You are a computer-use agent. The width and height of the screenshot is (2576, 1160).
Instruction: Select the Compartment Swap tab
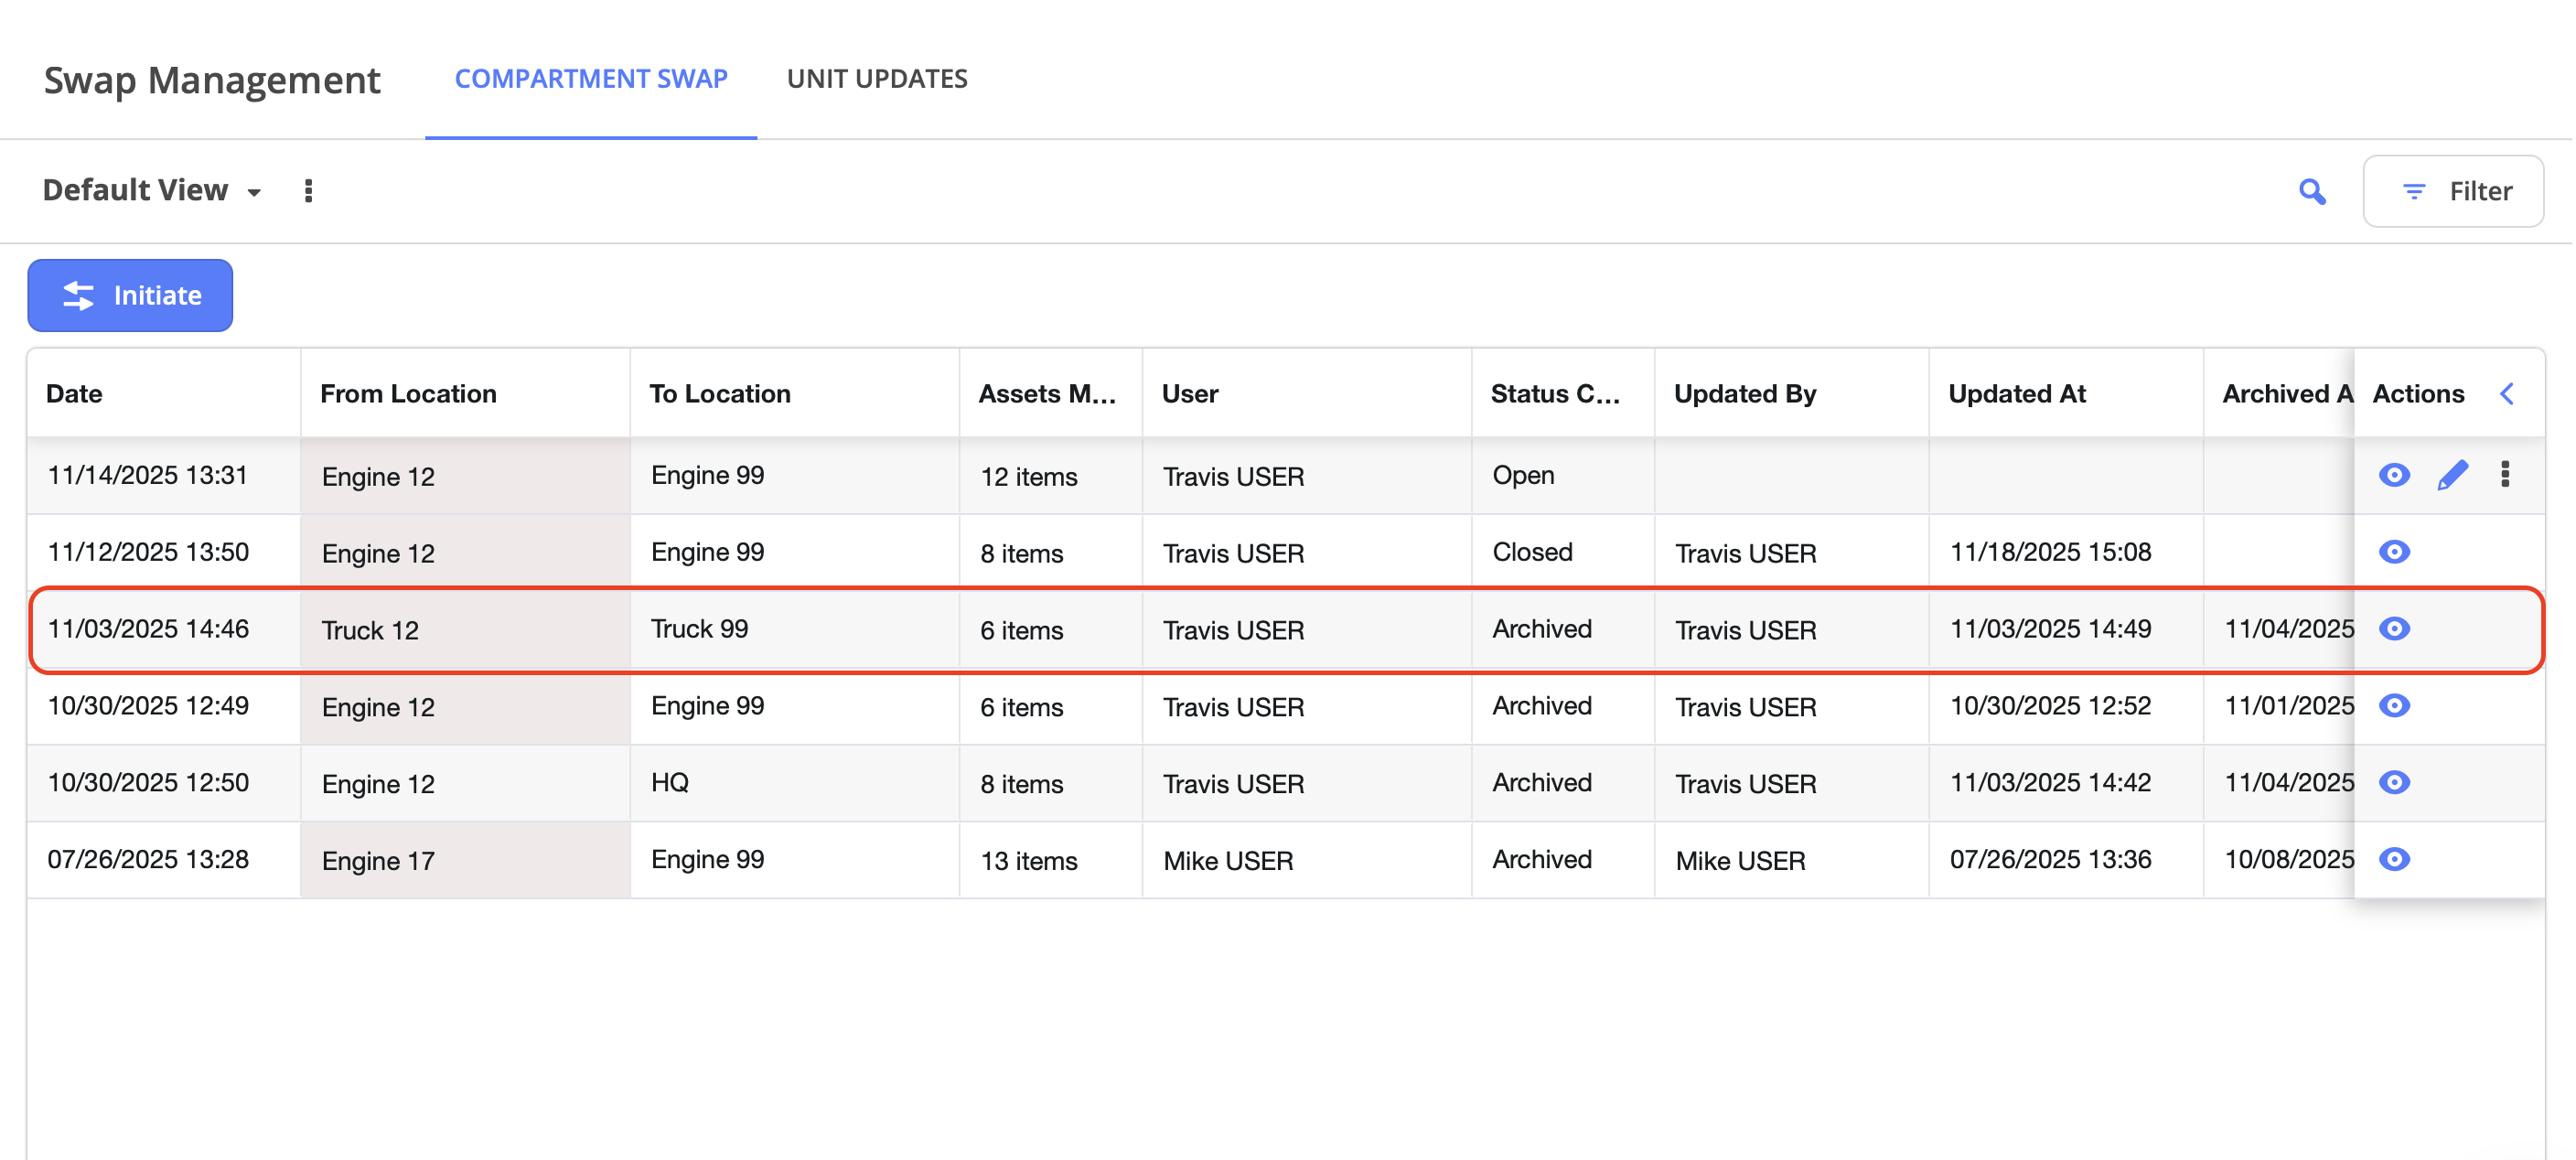[590, 79]
